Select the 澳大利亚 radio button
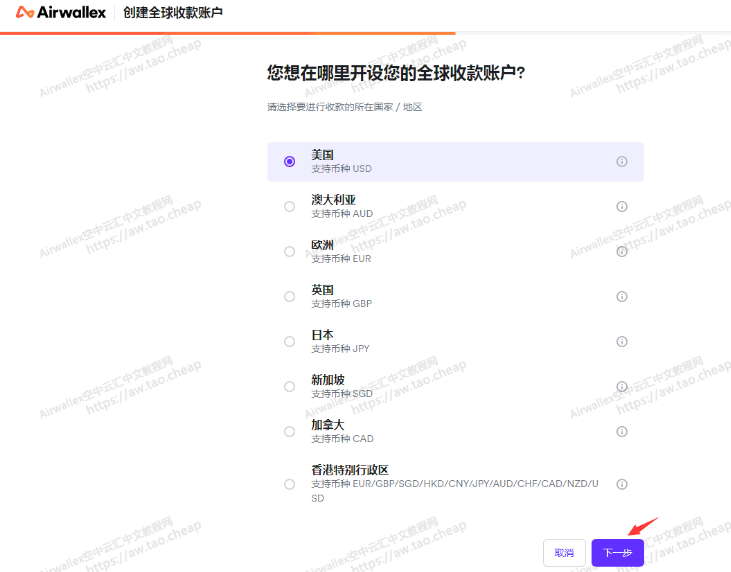Image resolution: width=731 pixels, height=572 pixels. (290, 207)
